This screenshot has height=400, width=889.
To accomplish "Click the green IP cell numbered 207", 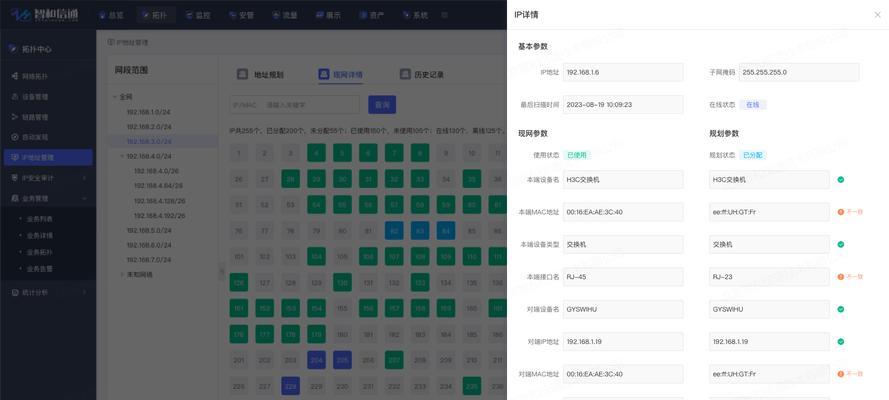I will [x=394, y=360].
